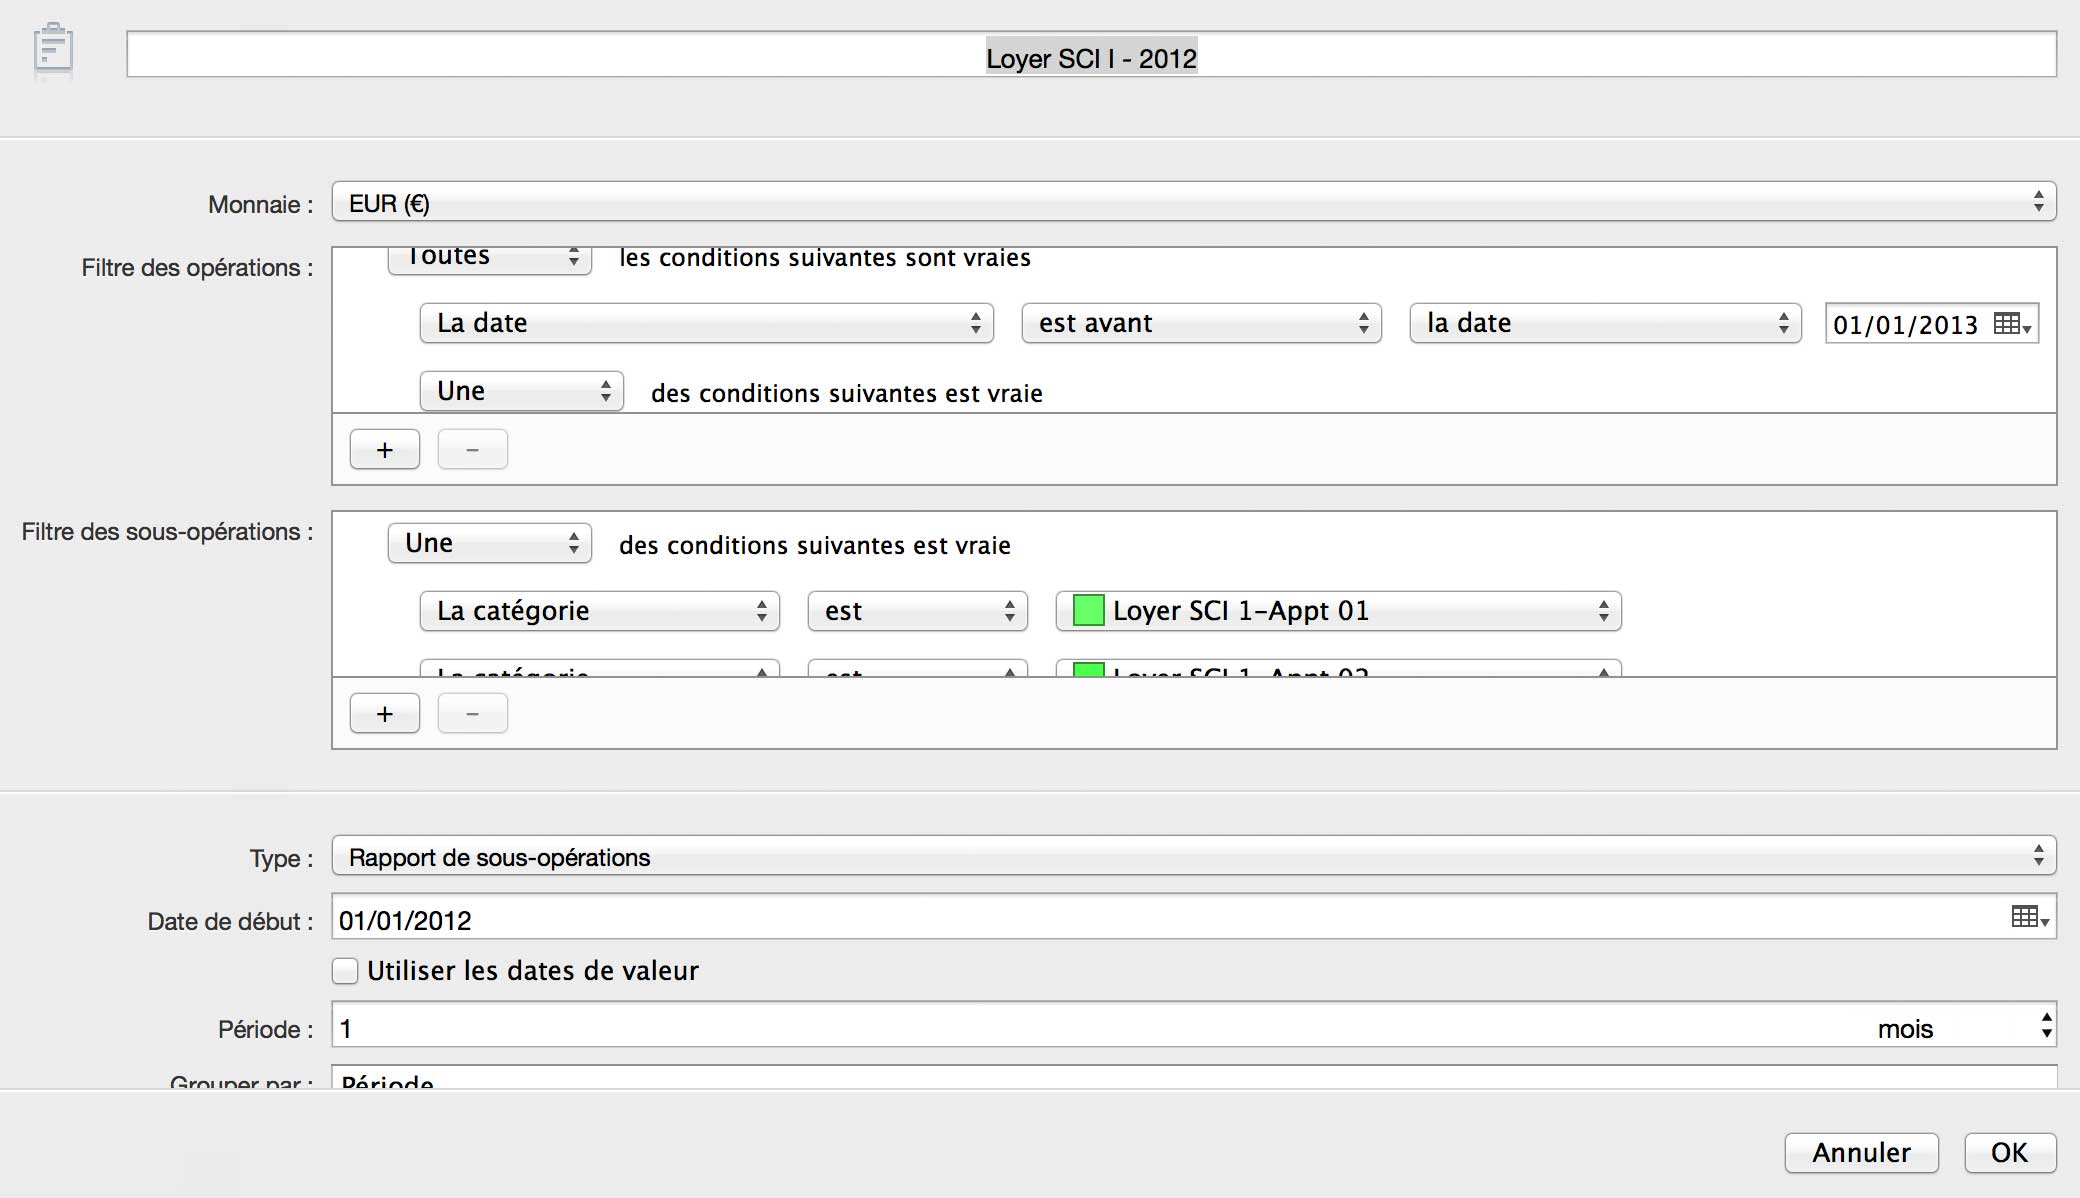Open the La catégorie dropdown for Appt 01 row

pyautogui.click(x=600, y=611)
